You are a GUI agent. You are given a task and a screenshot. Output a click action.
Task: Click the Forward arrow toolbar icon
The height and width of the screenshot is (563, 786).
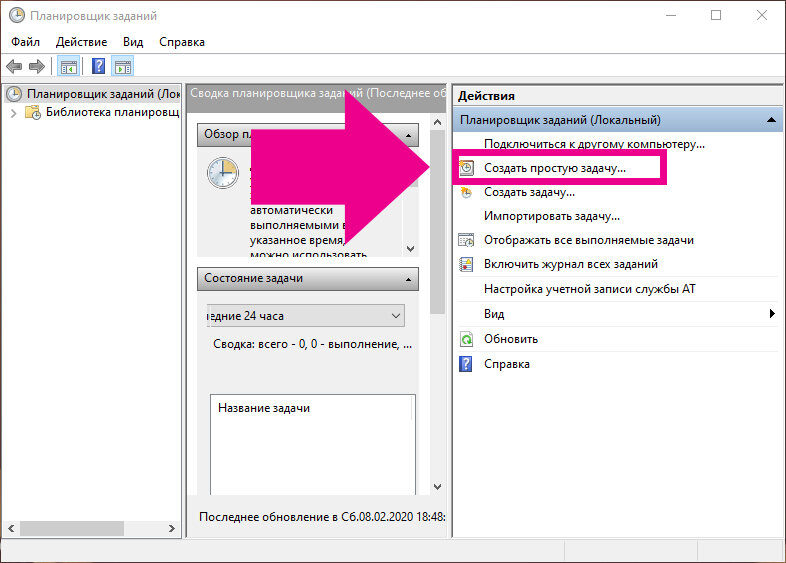(37, 66)
